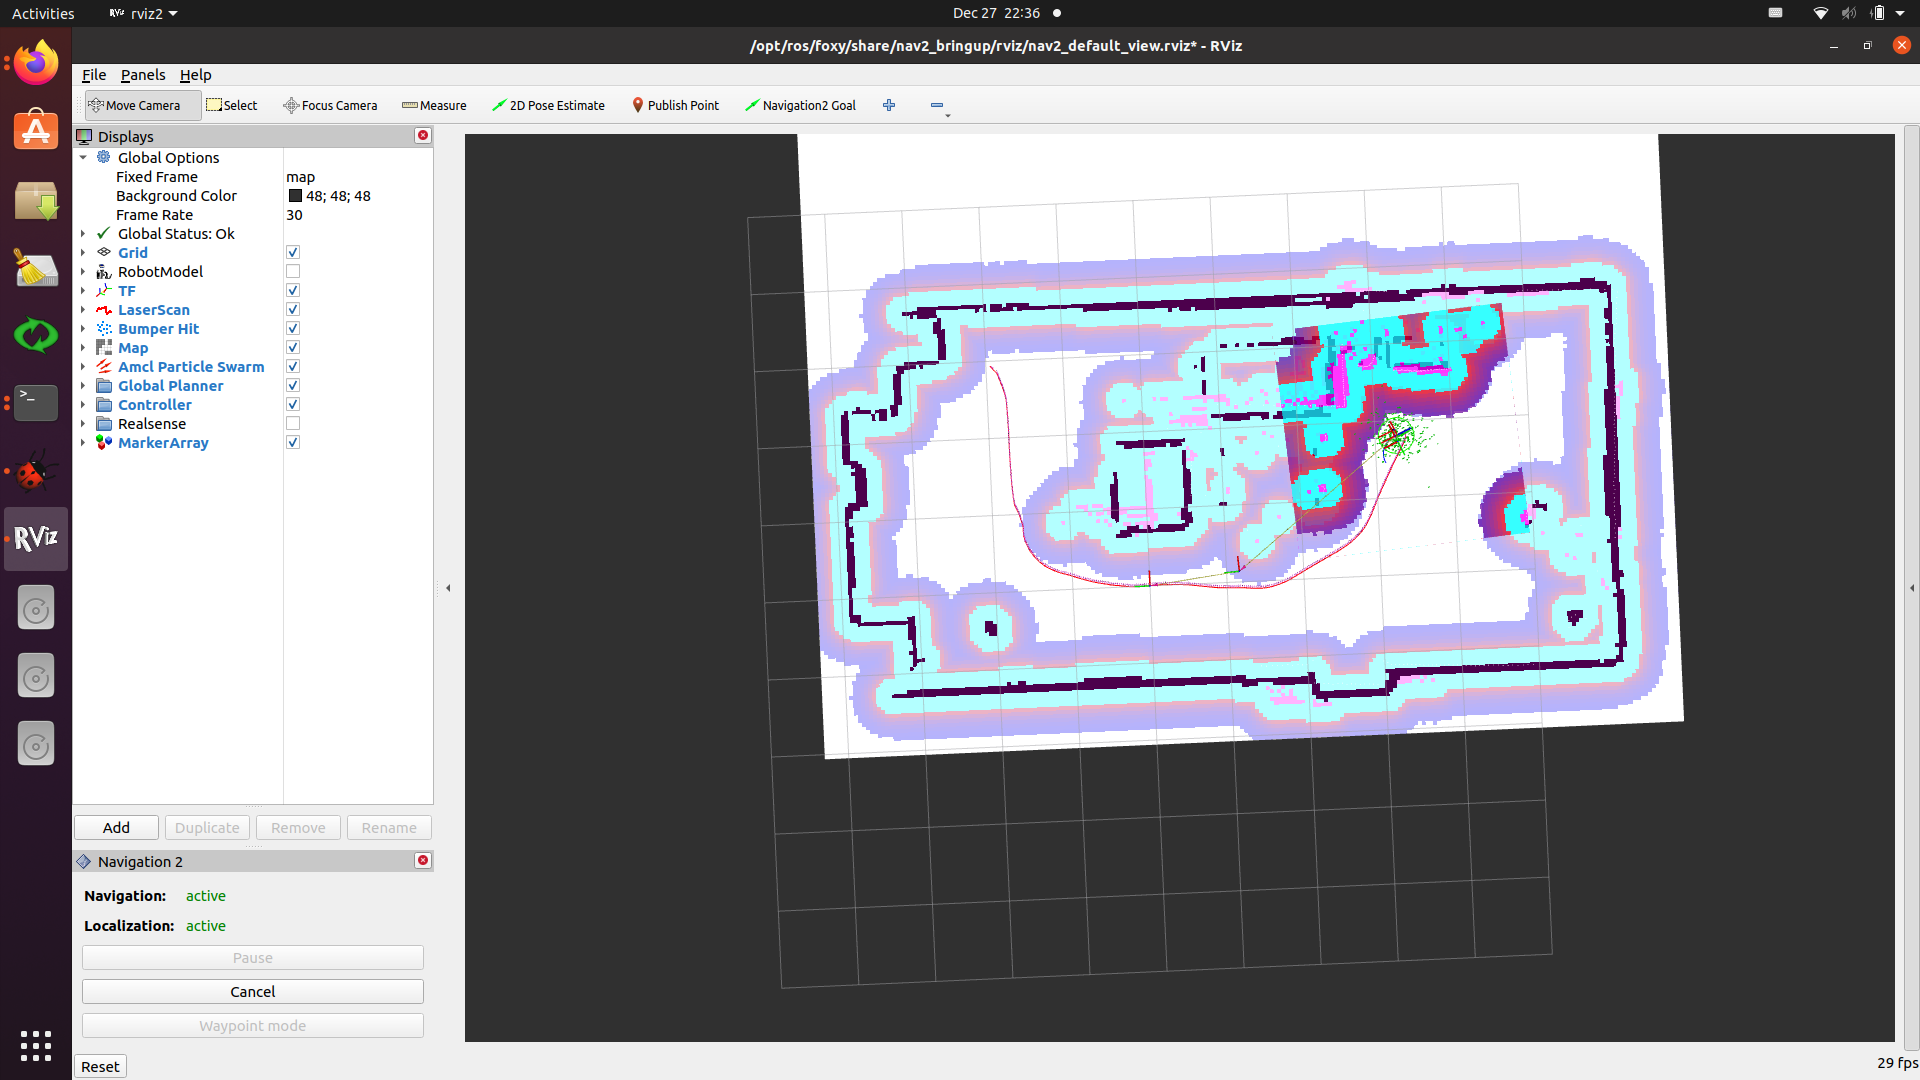Disable the LaserScan display checkbox

293,309
